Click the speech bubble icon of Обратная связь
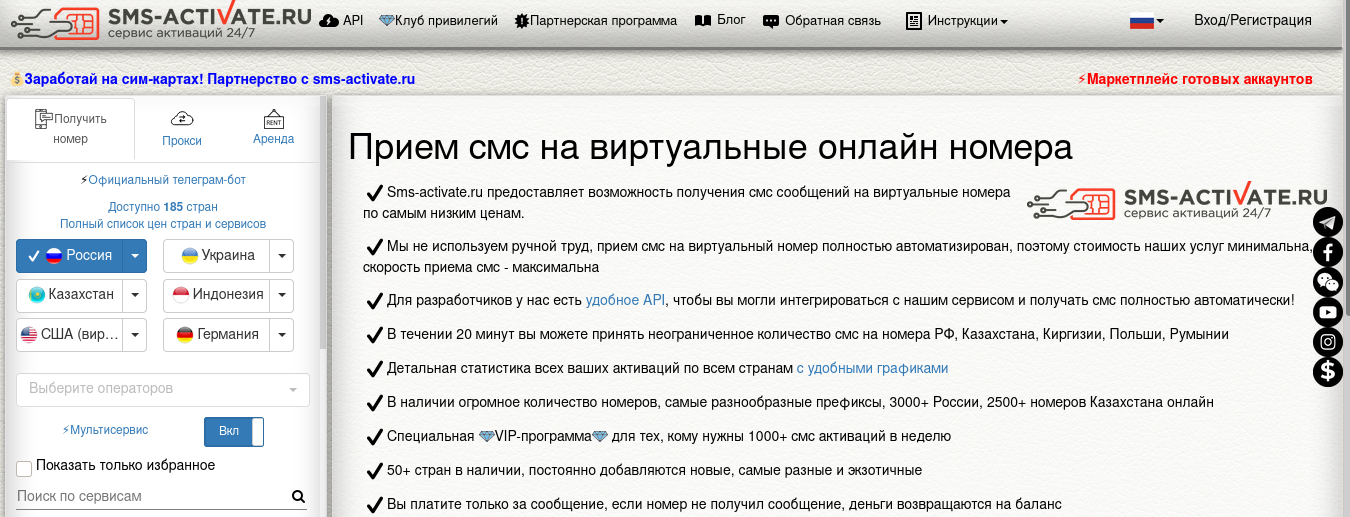 (770, 21)
